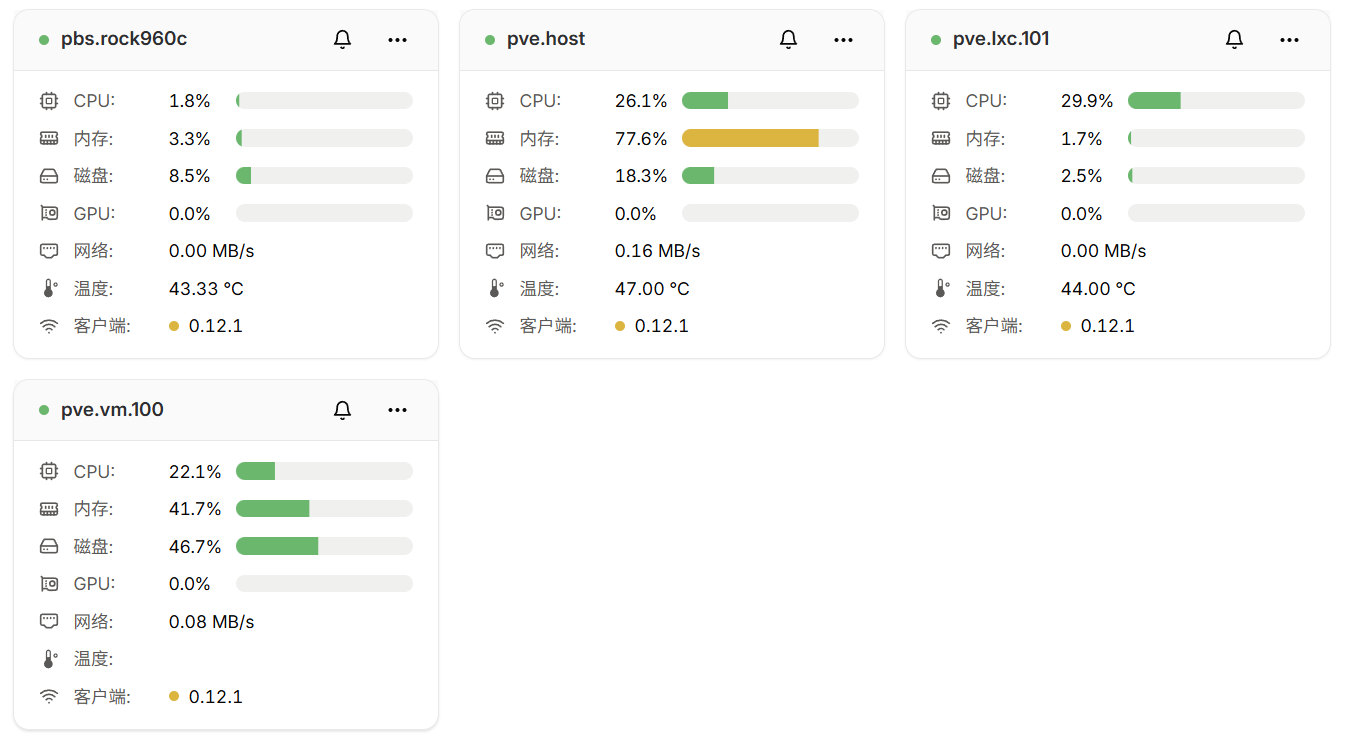Click the thermometer icon on pve.host

[x=495, y=288]
